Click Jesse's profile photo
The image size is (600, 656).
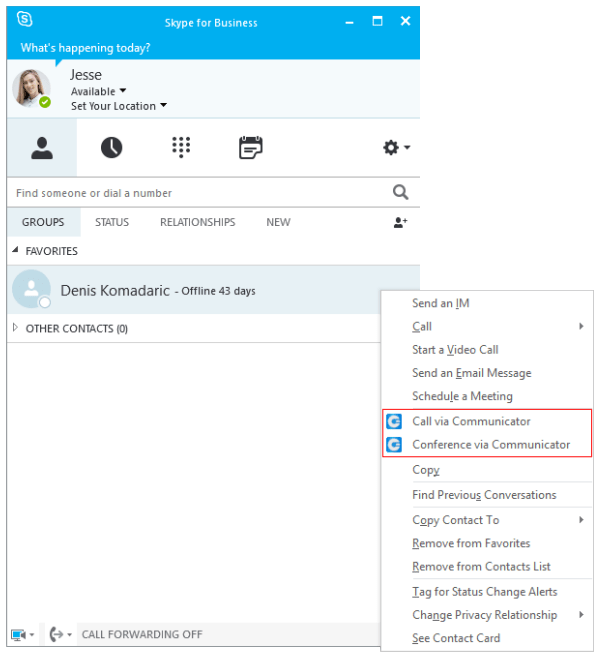coord(31,88)
